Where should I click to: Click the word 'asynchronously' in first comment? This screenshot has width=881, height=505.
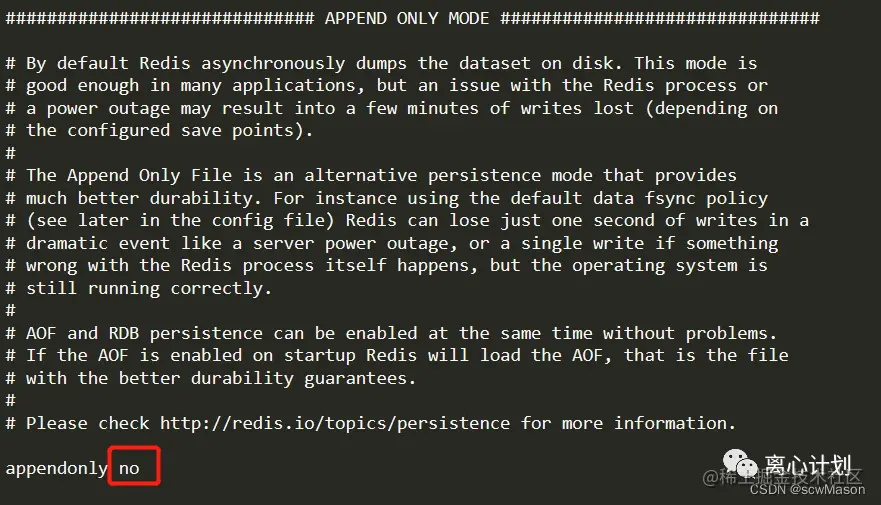[273, 63]
